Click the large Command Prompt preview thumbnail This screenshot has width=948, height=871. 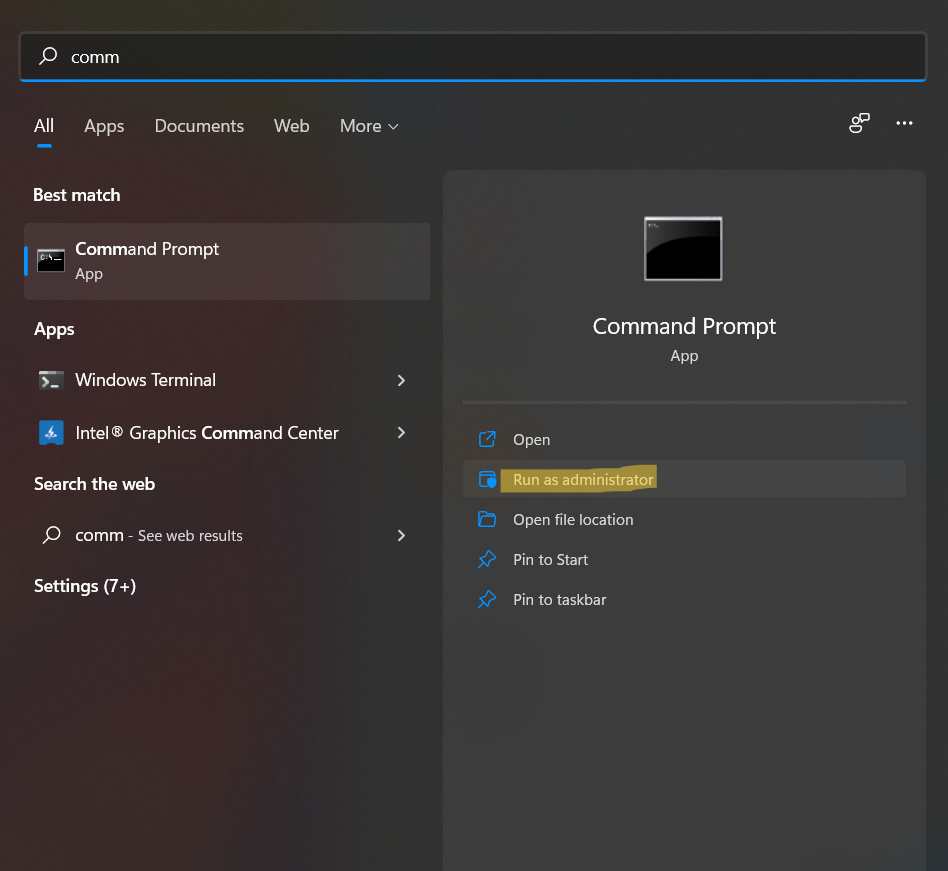coord(683,248)
